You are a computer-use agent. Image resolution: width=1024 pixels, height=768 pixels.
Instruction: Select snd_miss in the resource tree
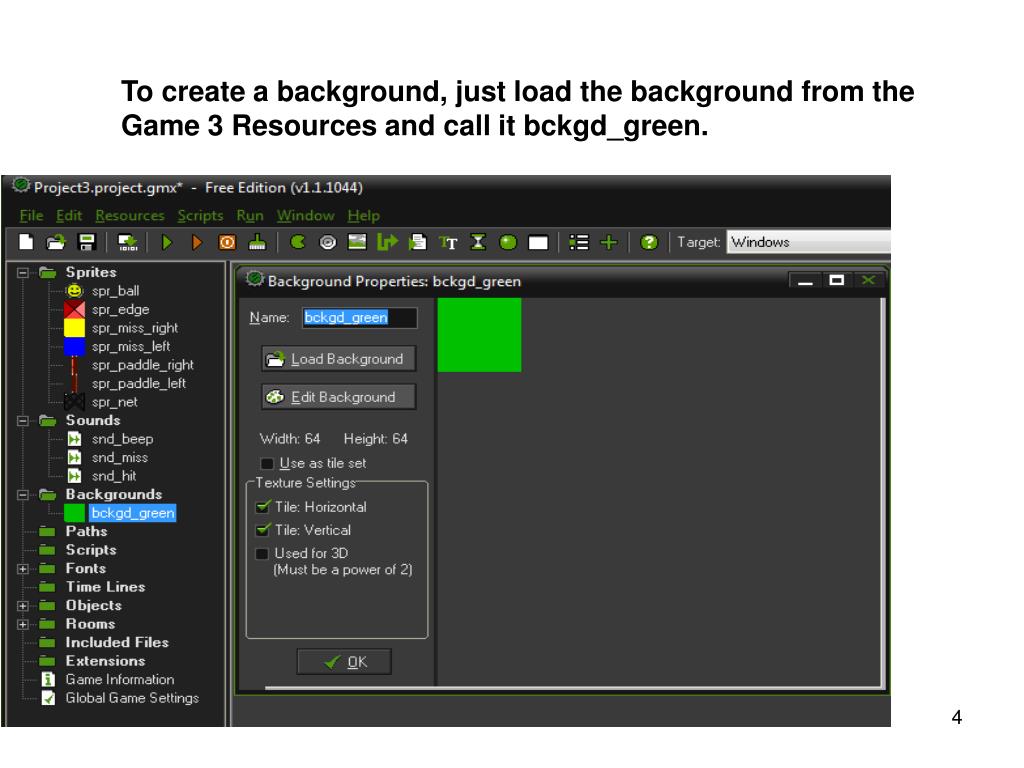tap(120, 458)
